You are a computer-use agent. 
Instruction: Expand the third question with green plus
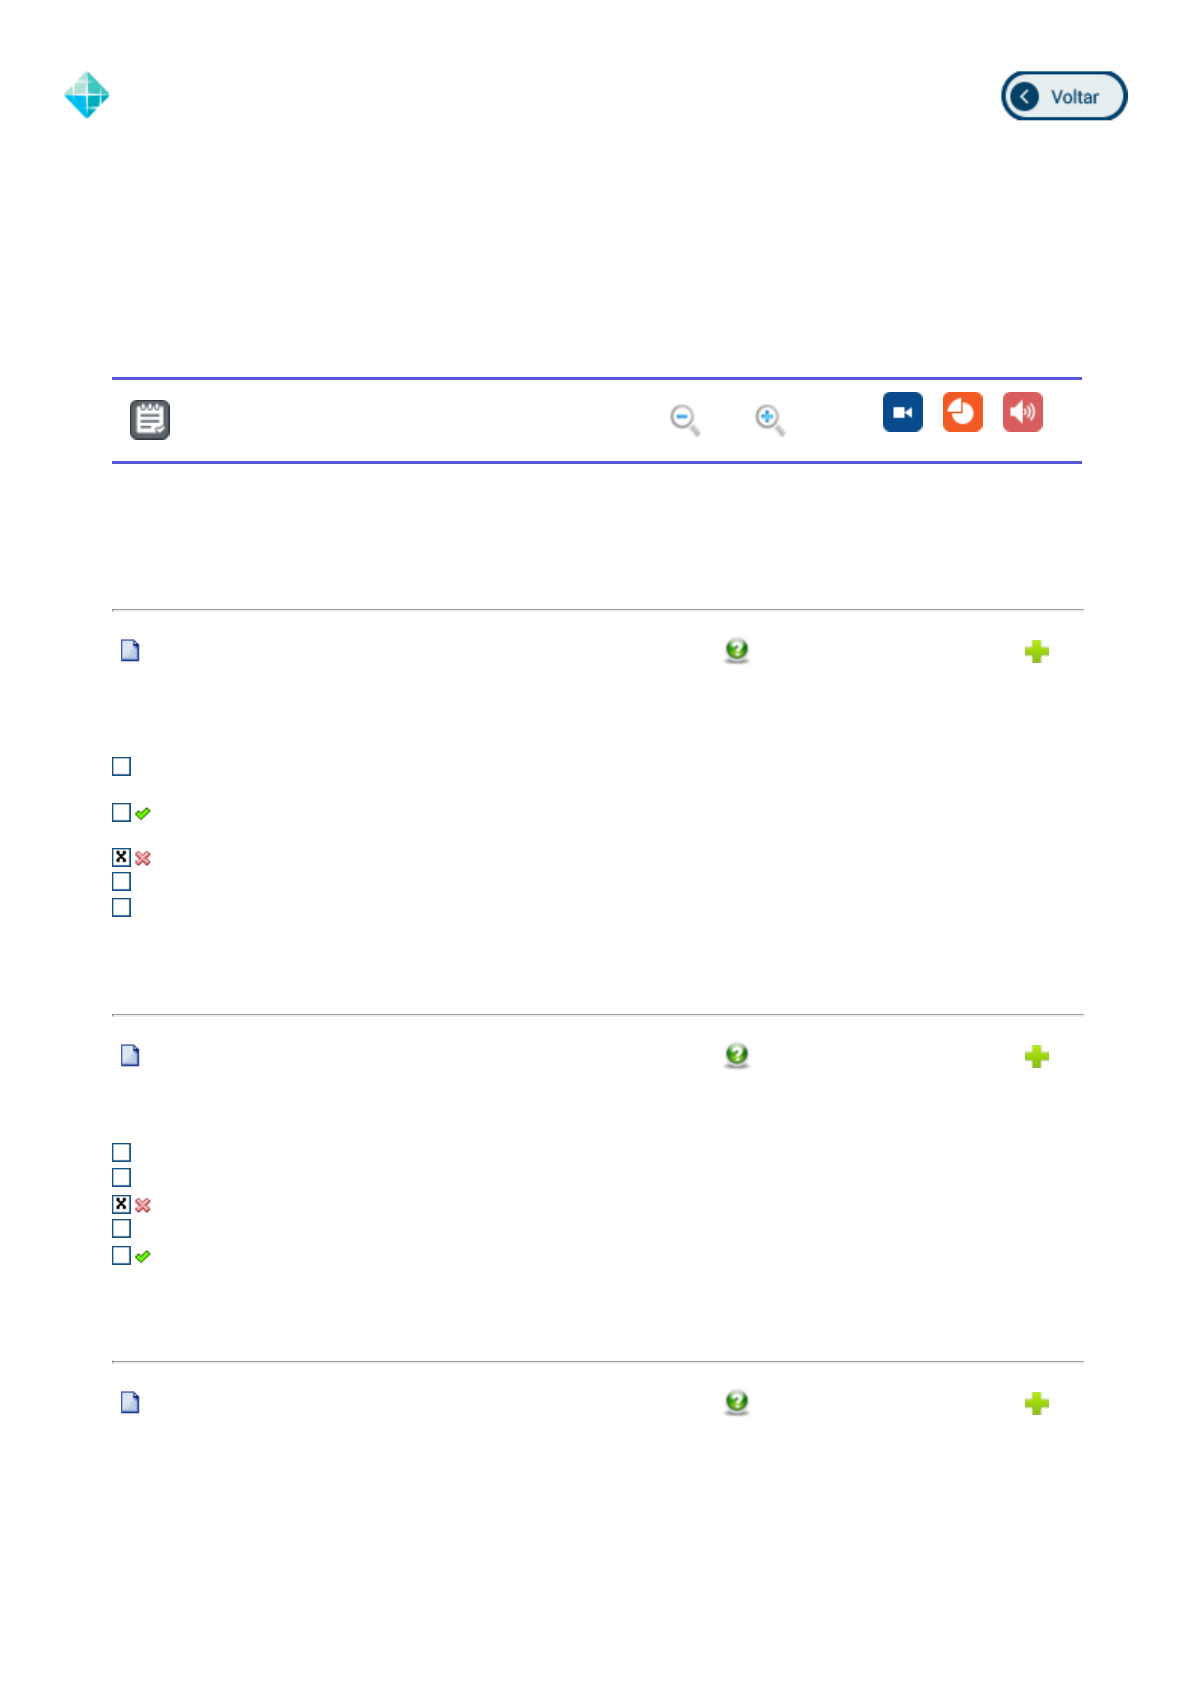pyautogui.click(x=1037, y=1404)
